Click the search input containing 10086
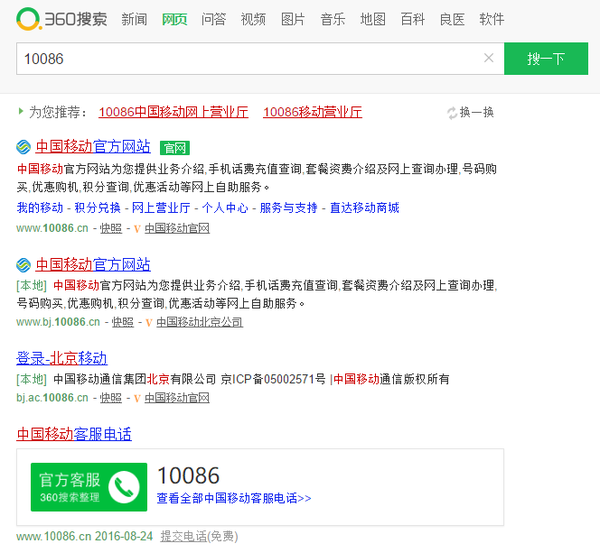The width and height of the screenshot is (600, 553). click(x=260, y=59)
